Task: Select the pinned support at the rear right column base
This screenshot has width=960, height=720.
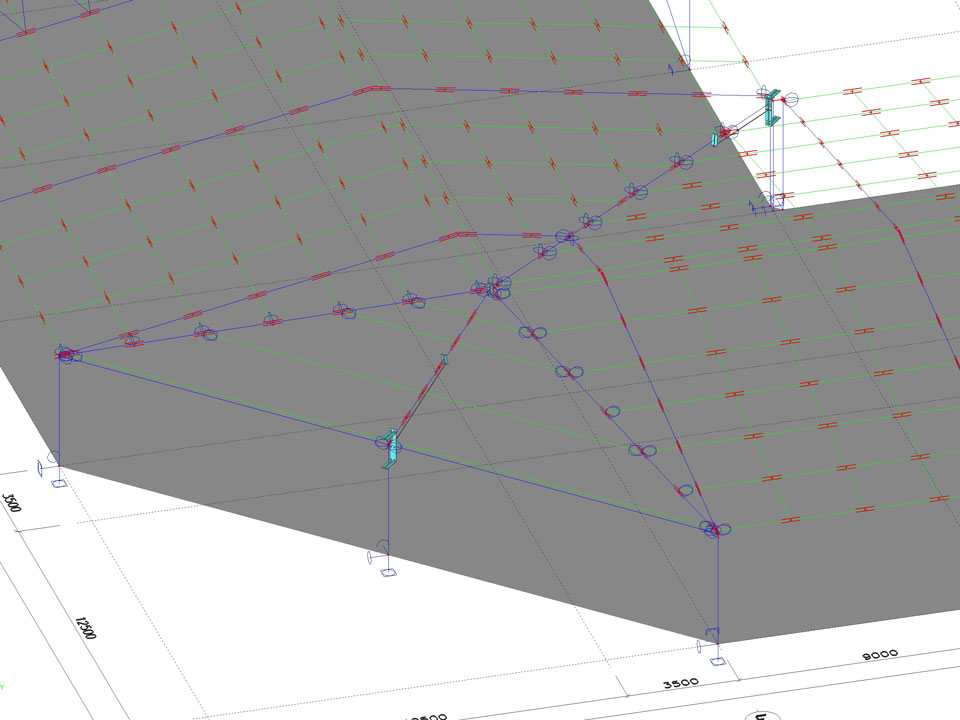Action: click(x=772, y=204)
